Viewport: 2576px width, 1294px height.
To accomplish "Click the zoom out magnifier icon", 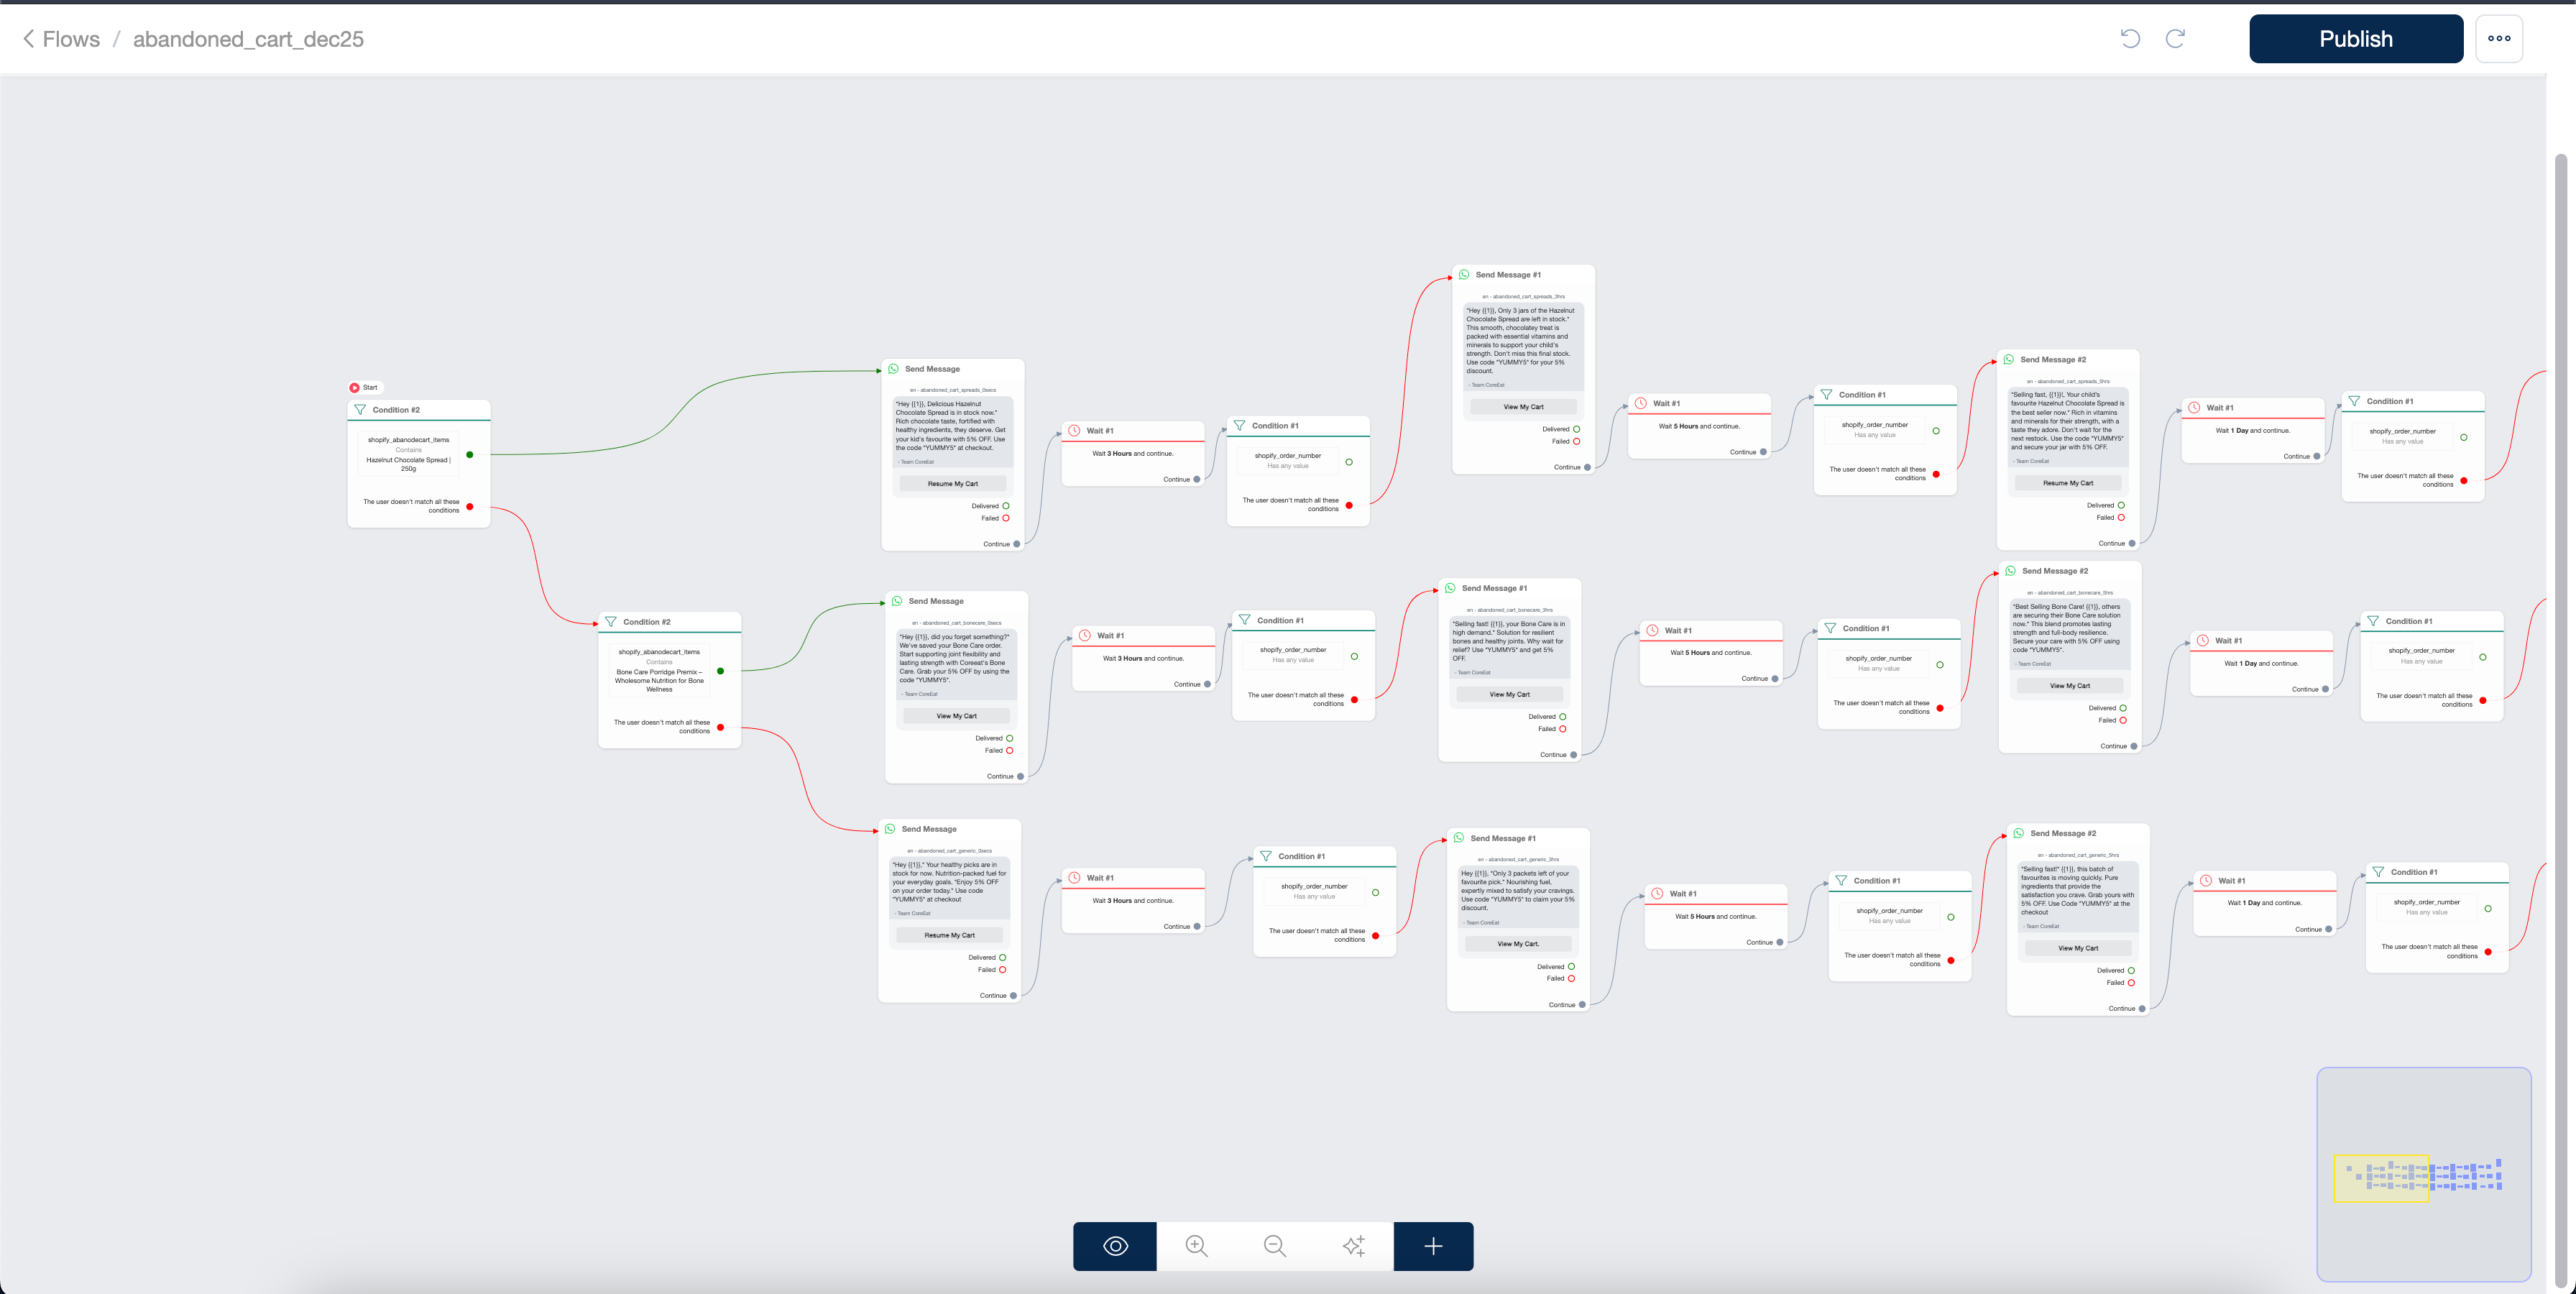I will pyautogui.click(x=1274, y=1246).
